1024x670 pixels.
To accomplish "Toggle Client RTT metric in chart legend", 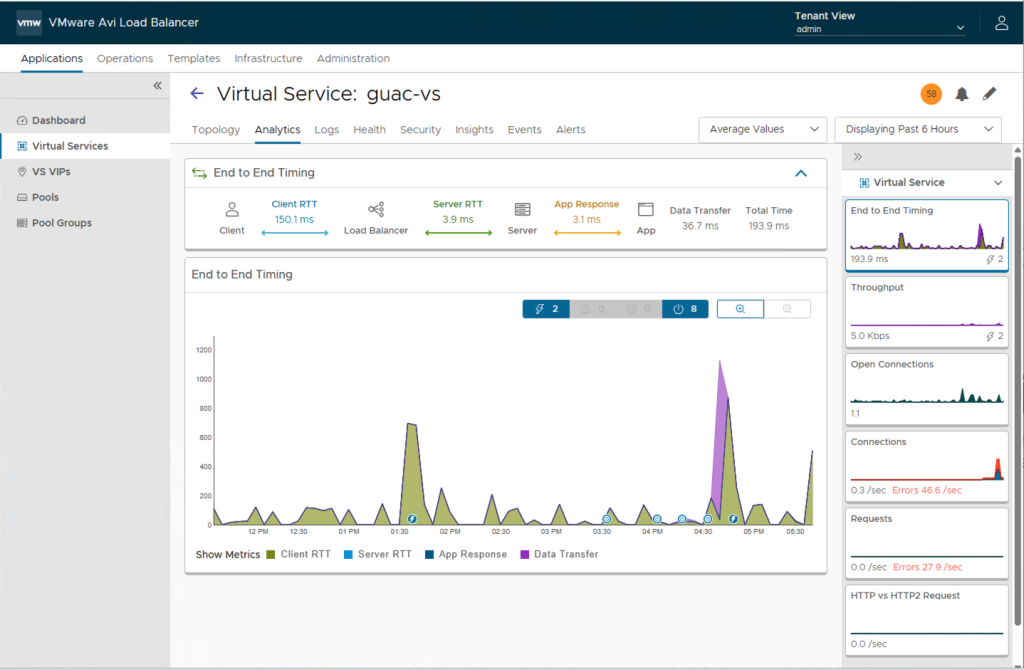I will (300, 554).
